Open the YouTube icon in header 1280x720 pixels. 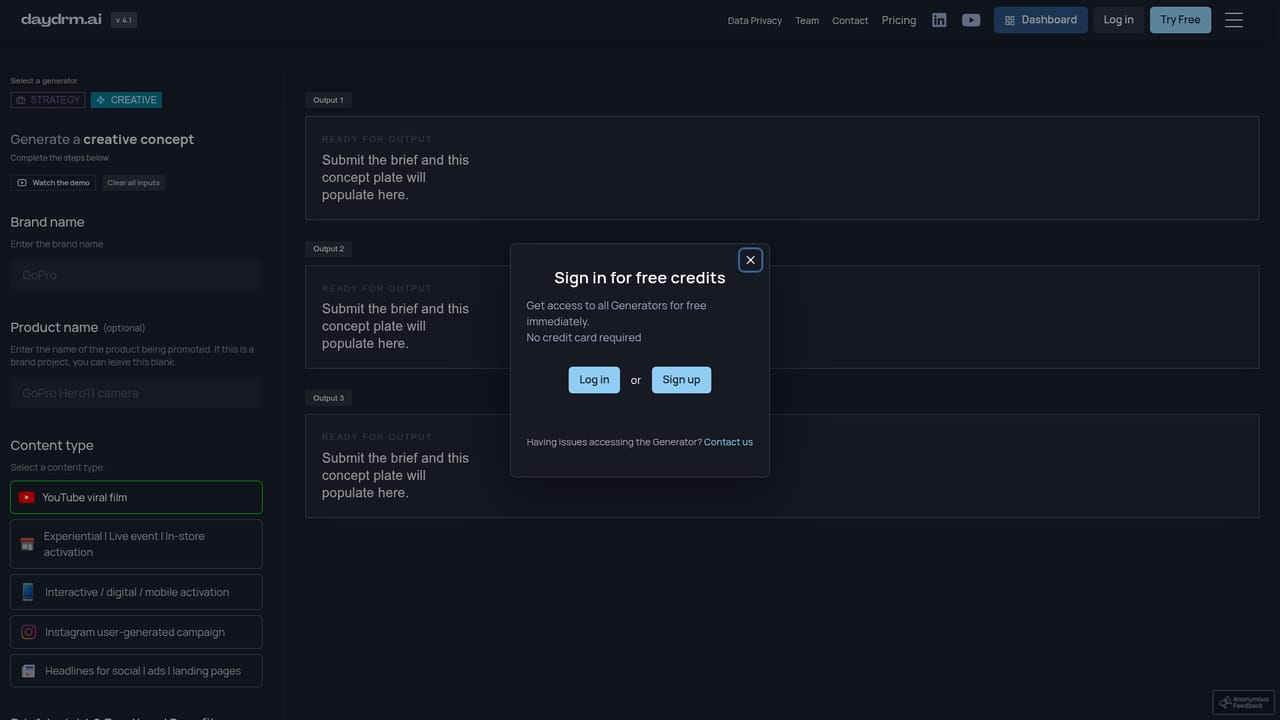pos(971,20)
